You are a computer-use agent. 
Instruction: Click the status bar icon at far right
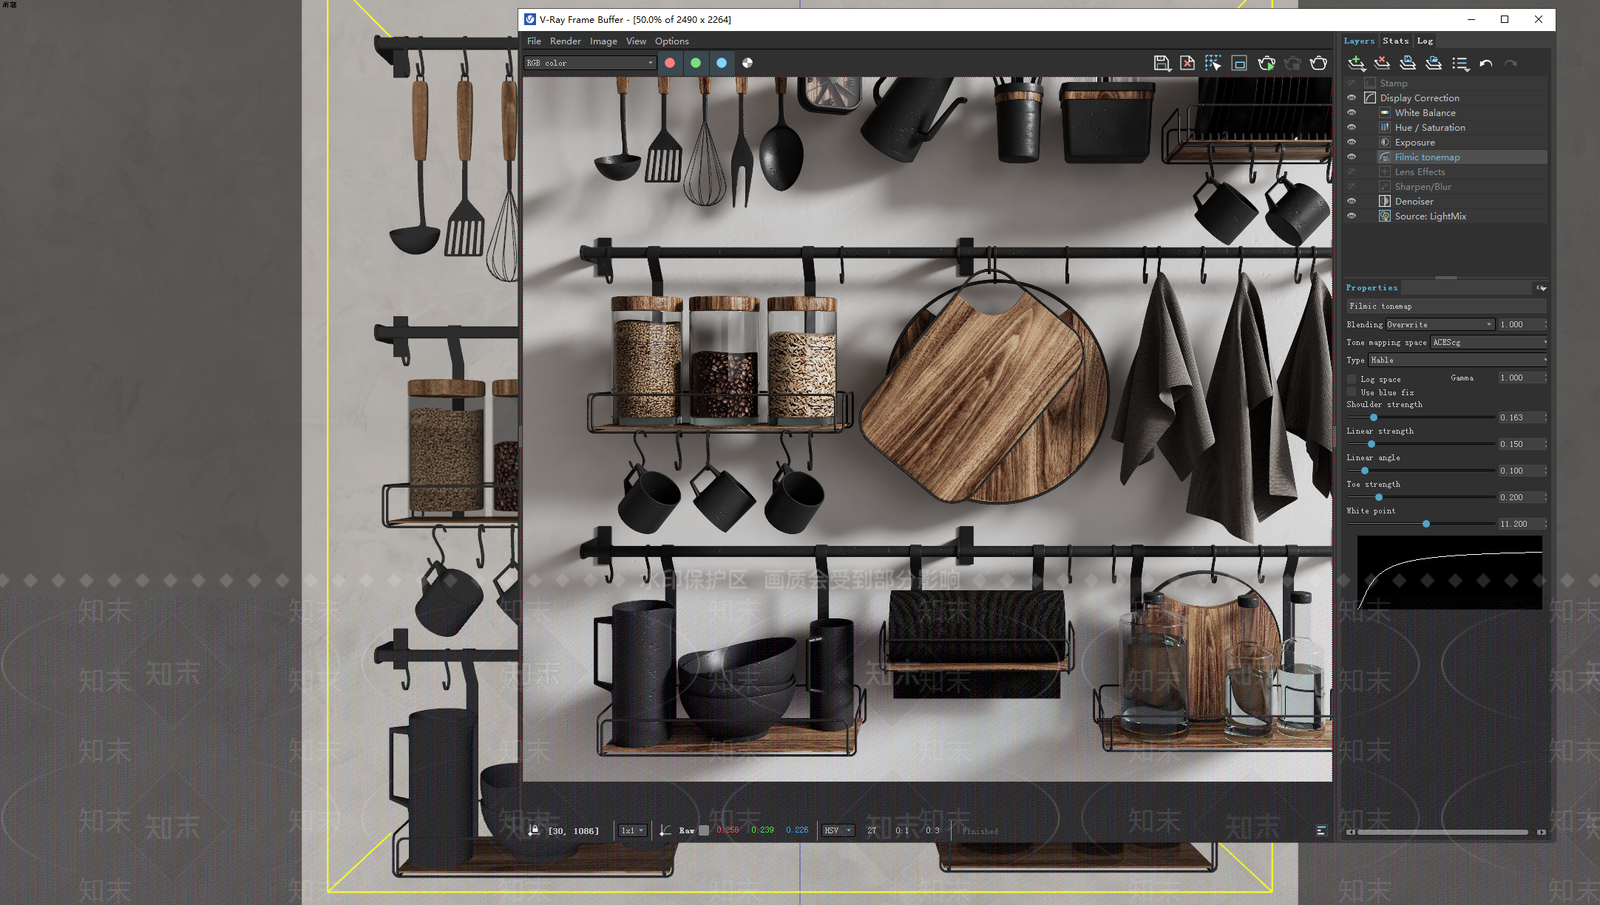pos(1321,830)
